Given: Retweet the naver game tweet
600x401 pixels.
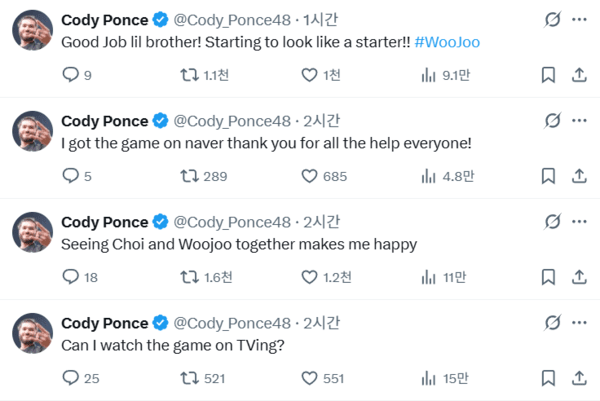Looking at the screenshot, I should point(187,176).
